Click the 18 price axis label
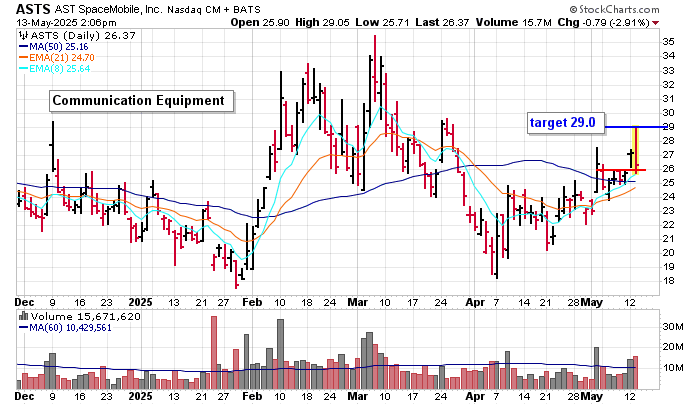This screenshot has height=405, width=700. (668, 281)
